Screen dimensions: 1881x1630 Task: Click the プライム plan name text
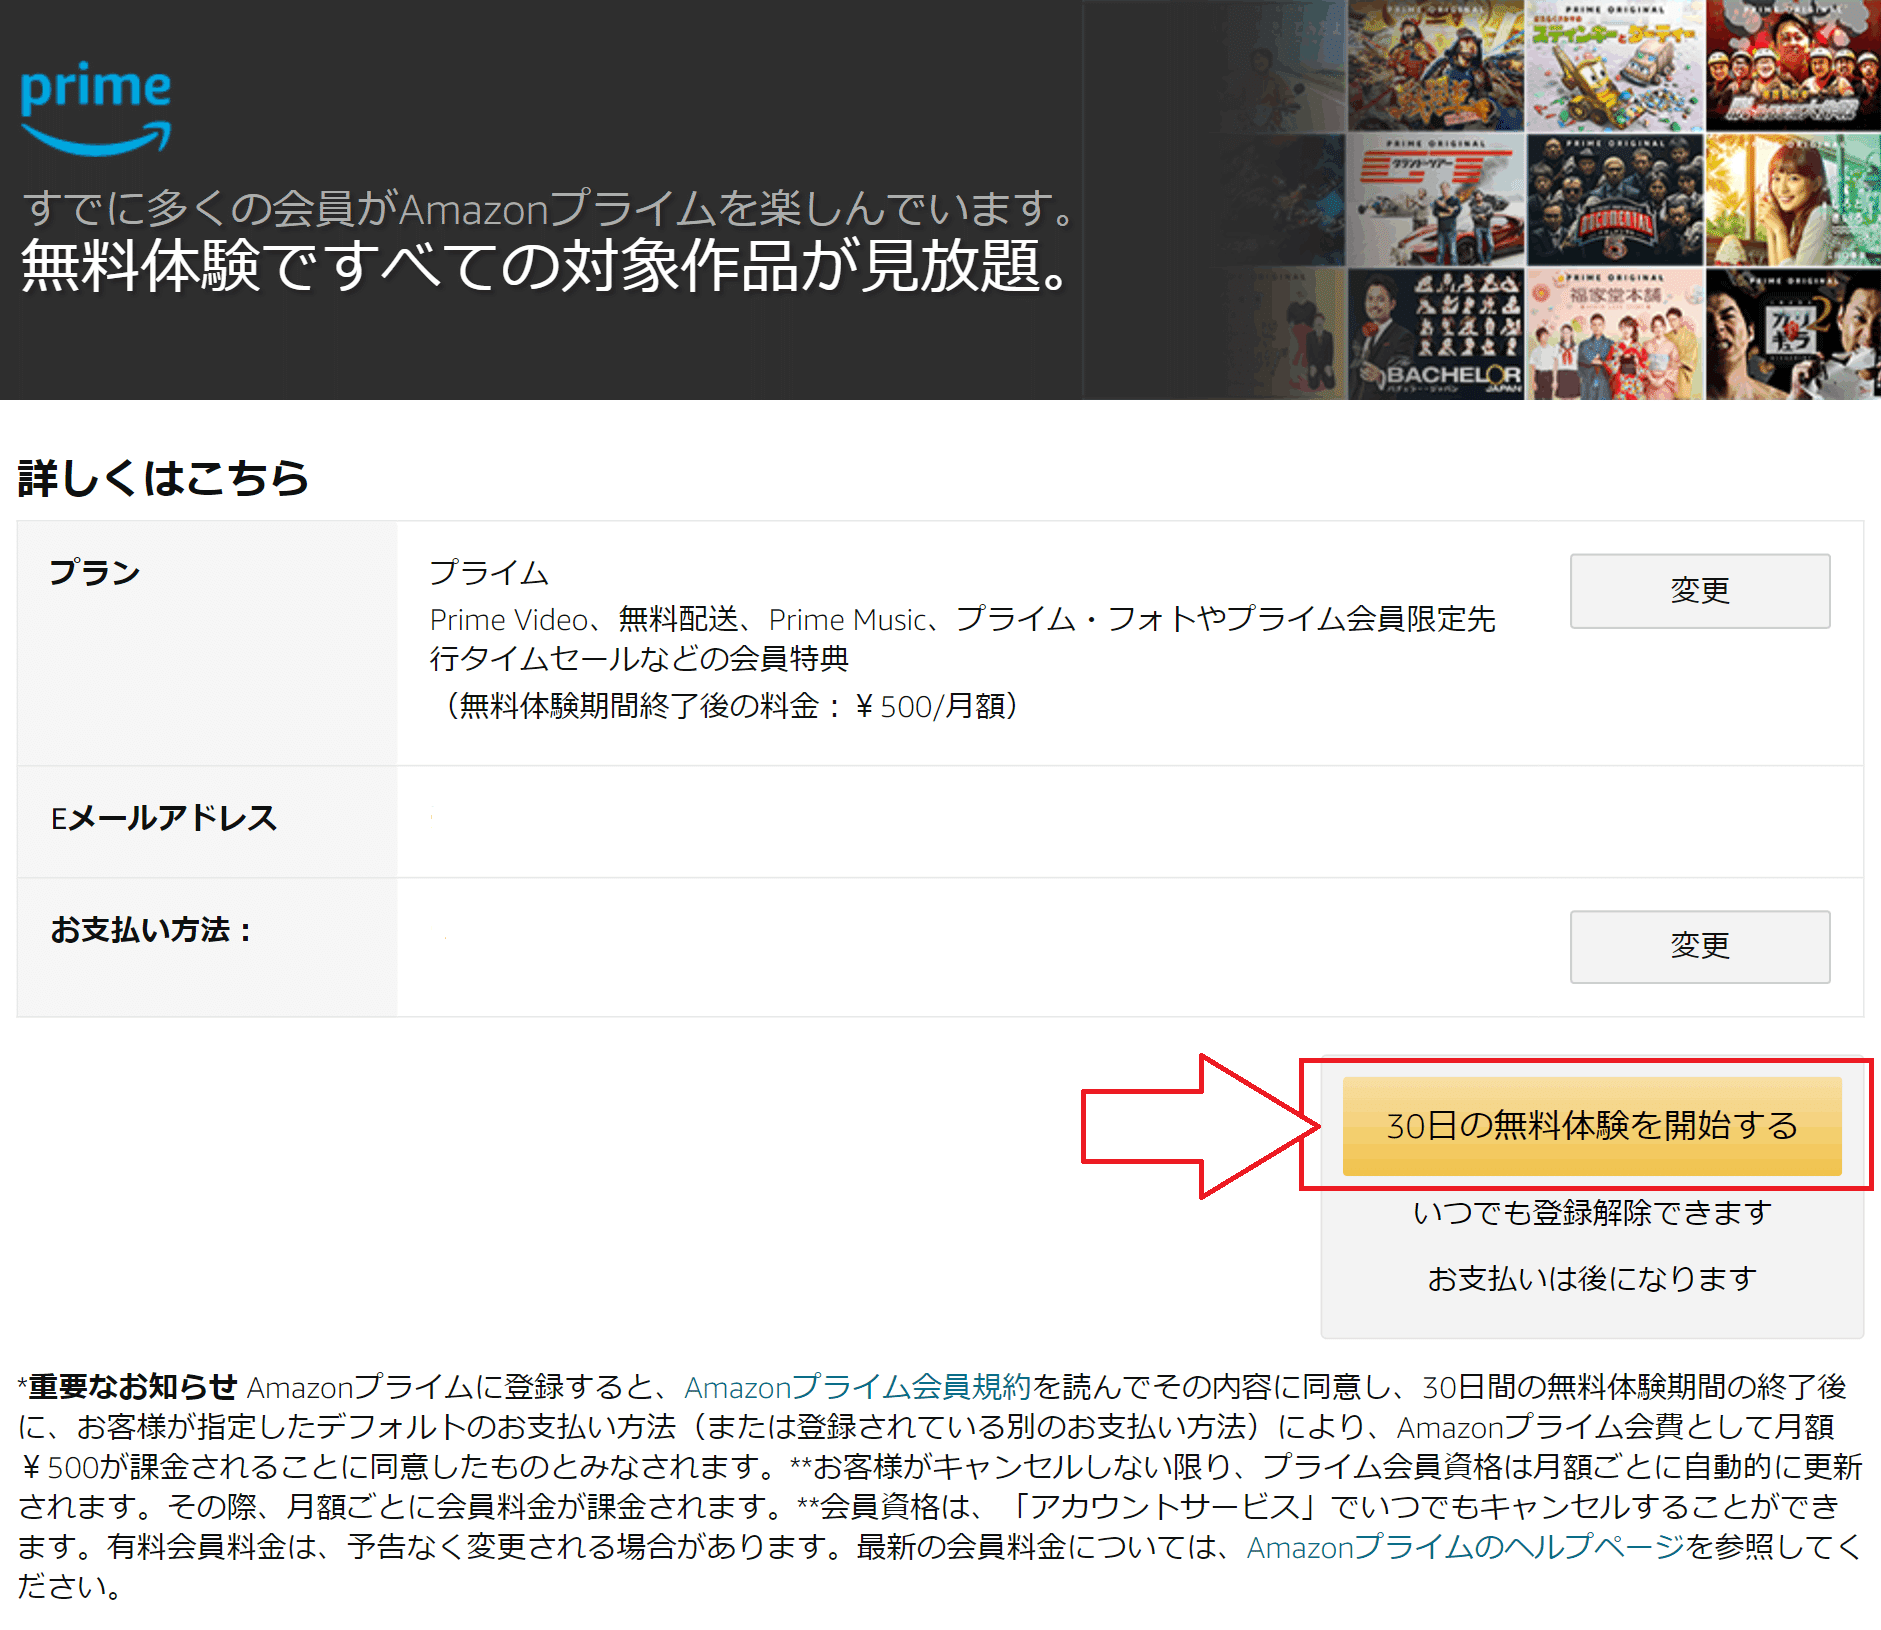point(489,573)
